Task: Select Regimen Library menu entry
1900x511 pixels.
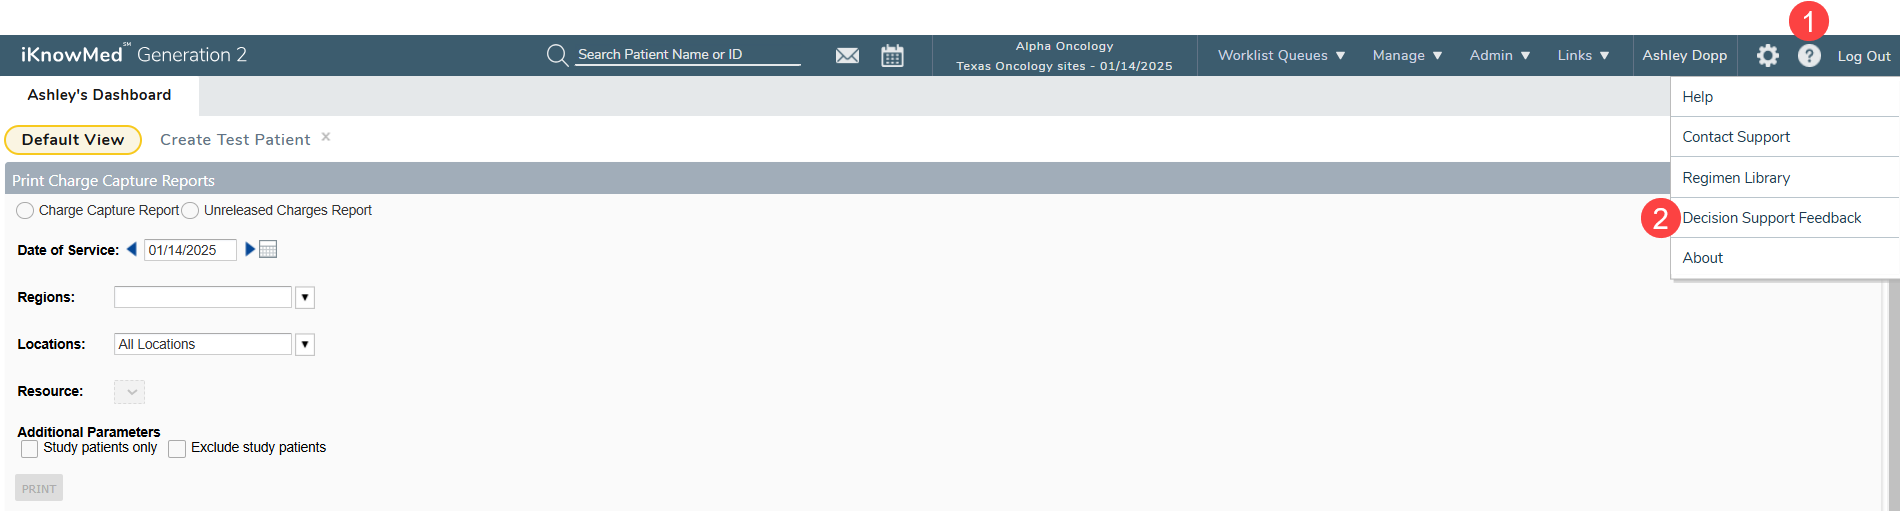Action: (1736, 178)
